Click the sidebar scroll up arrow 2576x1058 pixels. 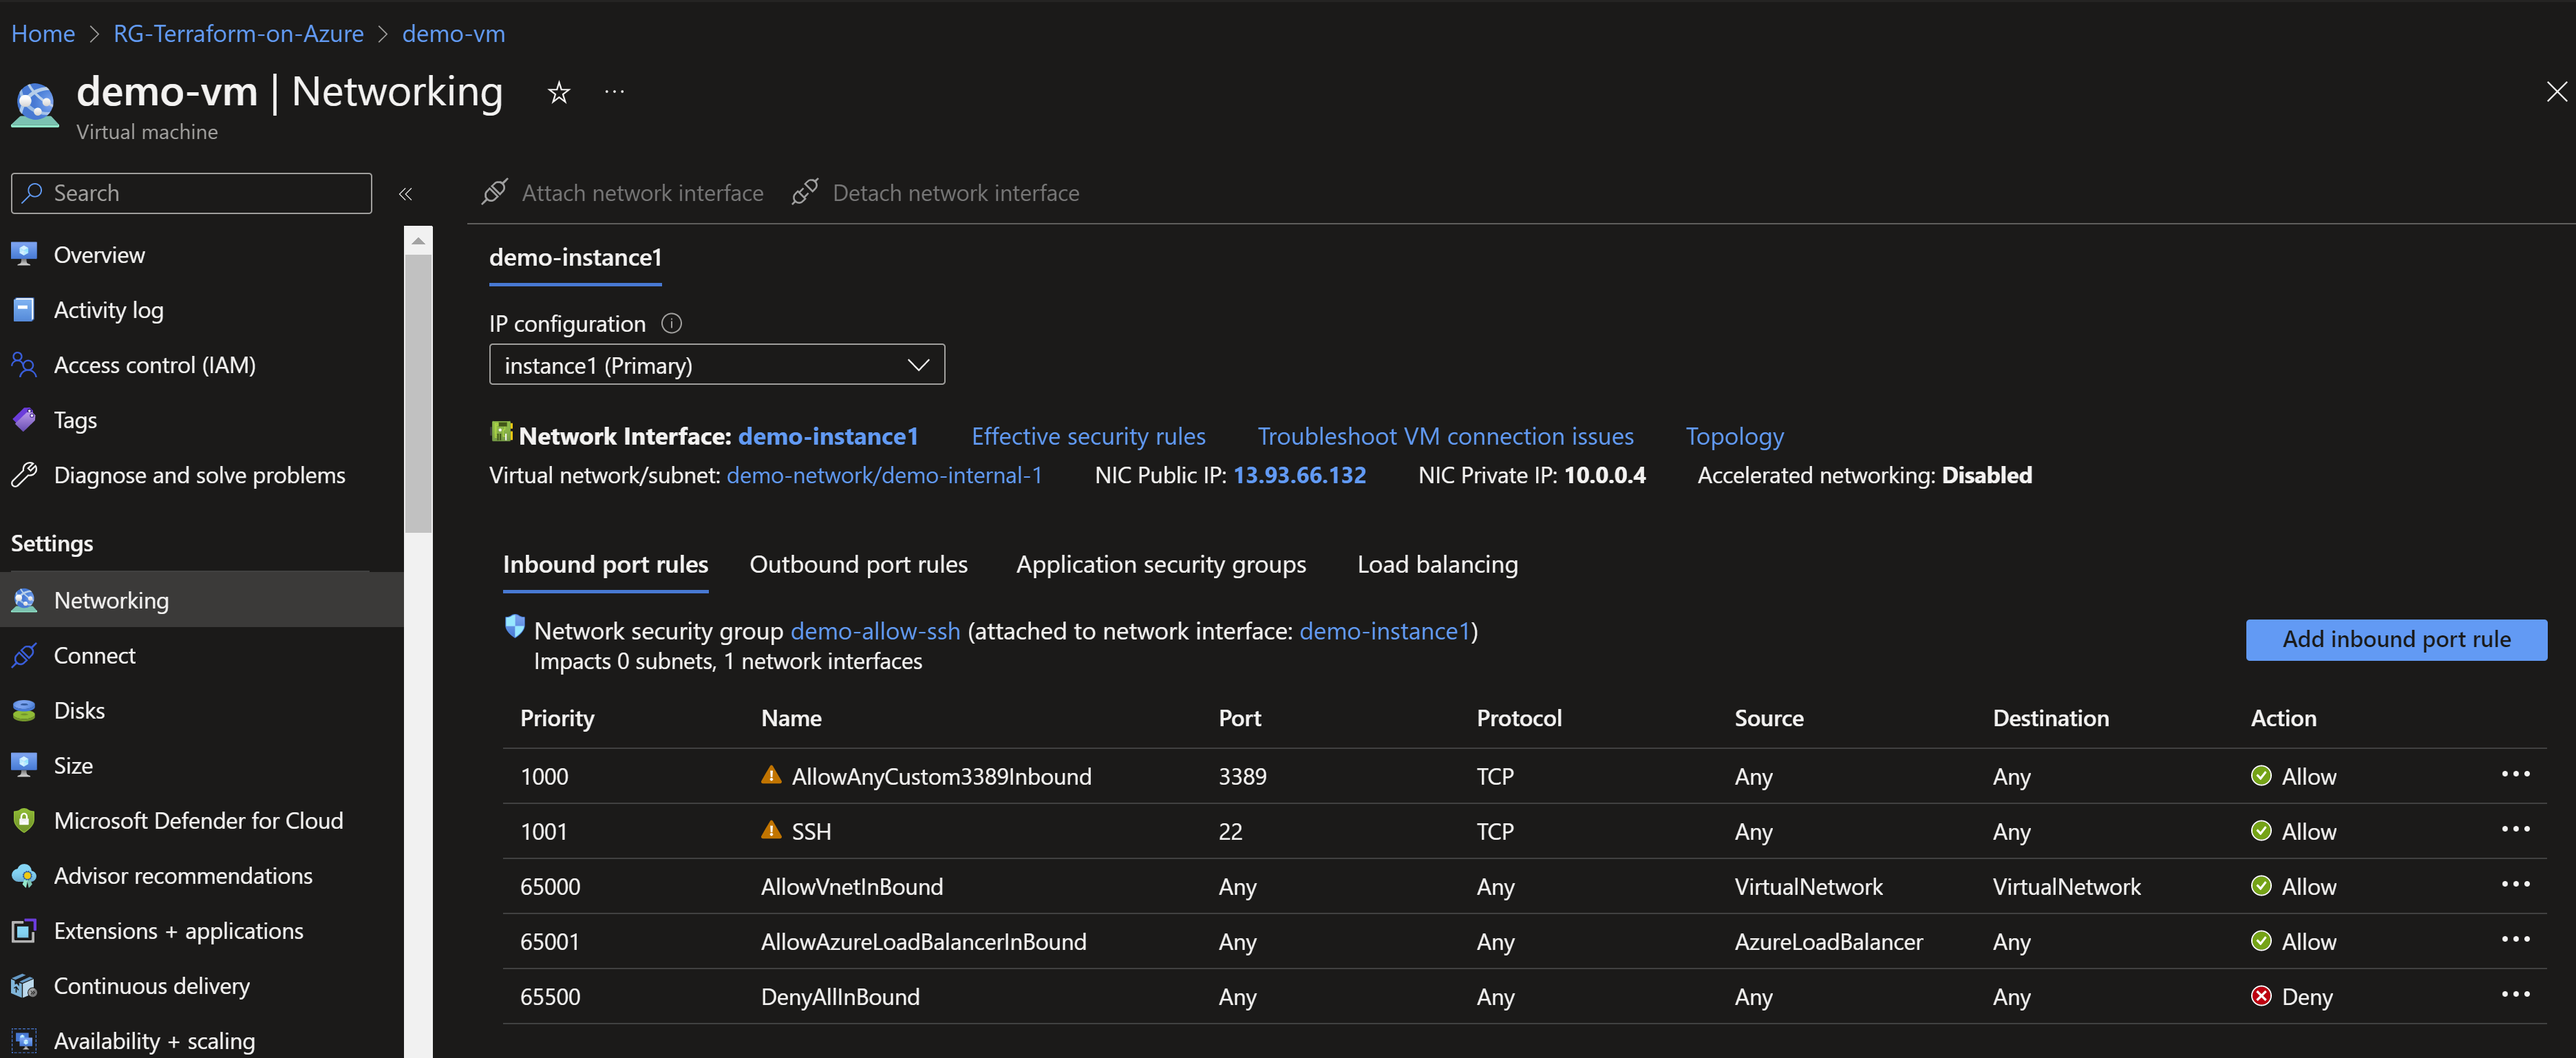click(x=418, y=241)
